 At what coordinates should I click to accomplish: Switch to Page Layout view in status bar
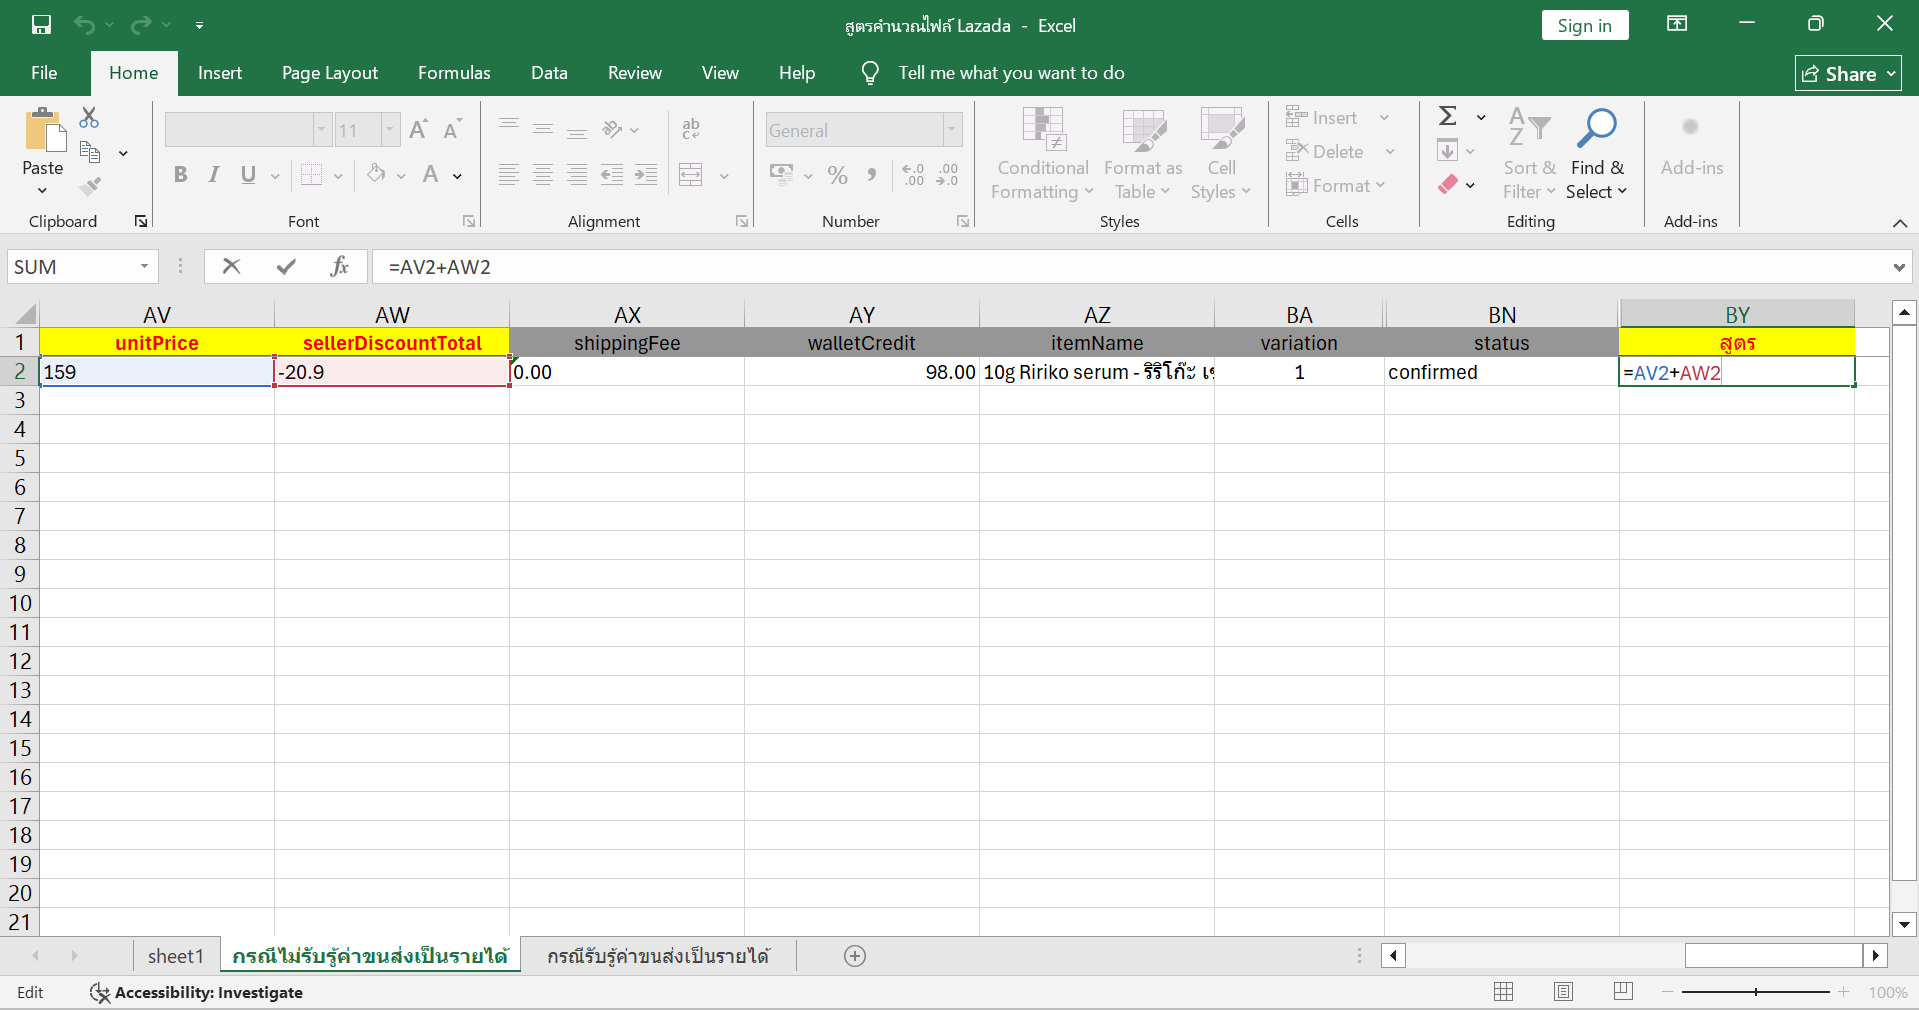1563,992
